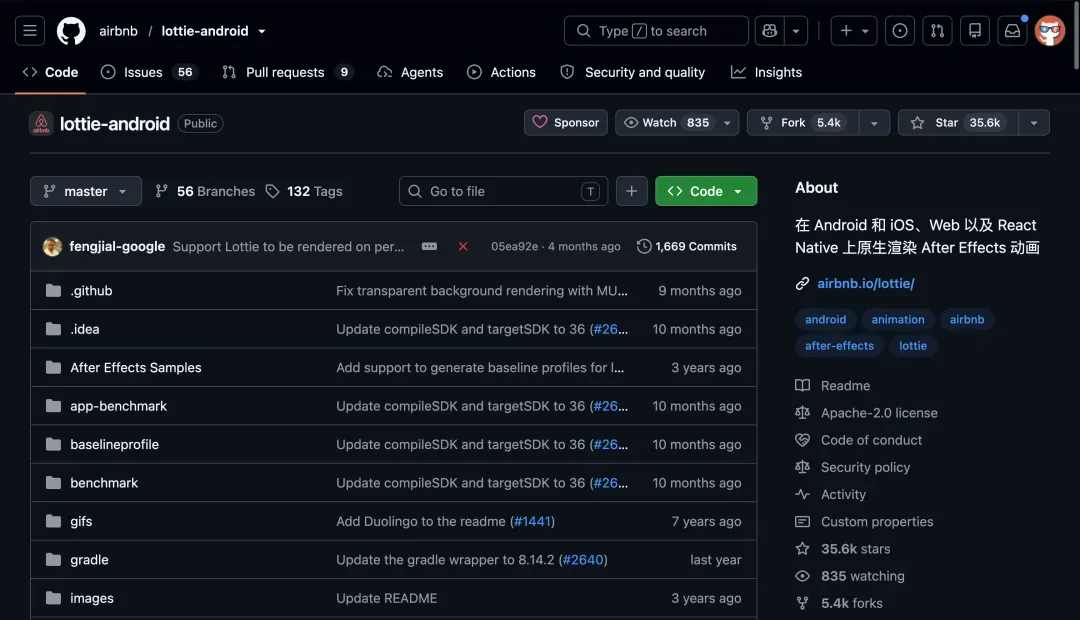Open the Insights tab

(x=767, y=72)
